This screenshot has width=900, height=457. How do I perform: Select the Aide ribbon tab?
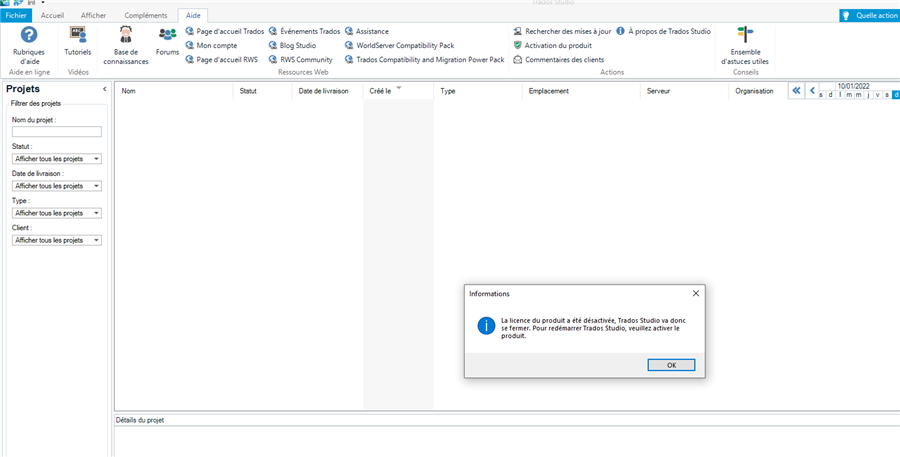(x=193, y=16)
